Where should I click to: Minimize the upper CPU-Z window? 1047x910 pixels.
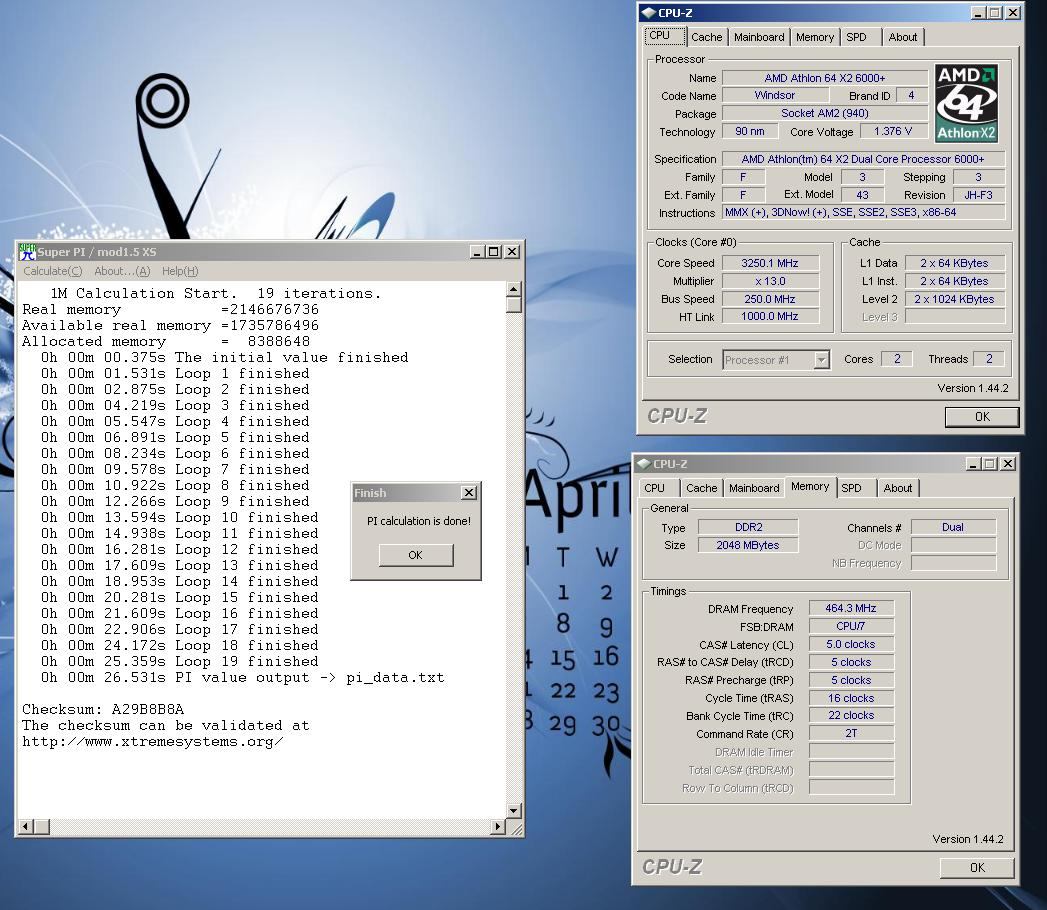pyautogui.click(x=978, y=13)
